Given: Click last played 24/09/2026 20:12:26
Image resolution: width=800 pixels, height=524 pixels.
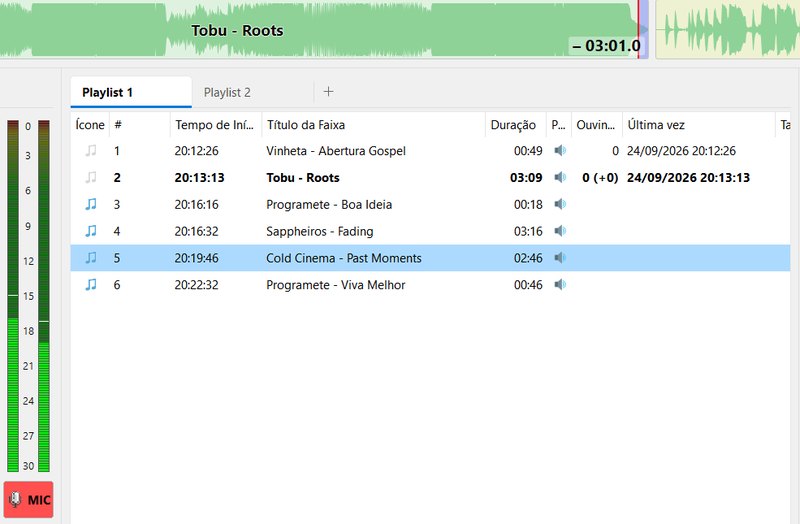Looking at the screenshot, I should point(681,151).
